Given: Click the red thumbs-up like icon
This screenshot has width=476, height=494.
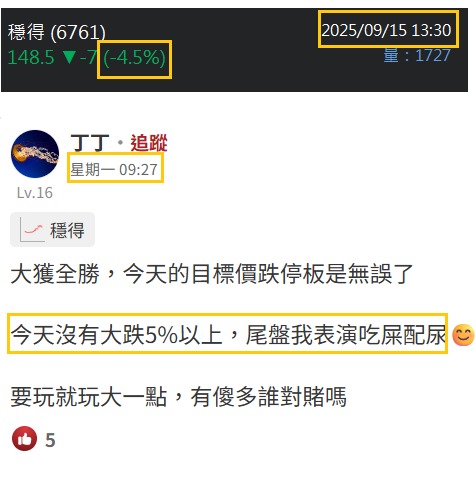Looking at the screenshot, I should (x=24, y=439).
